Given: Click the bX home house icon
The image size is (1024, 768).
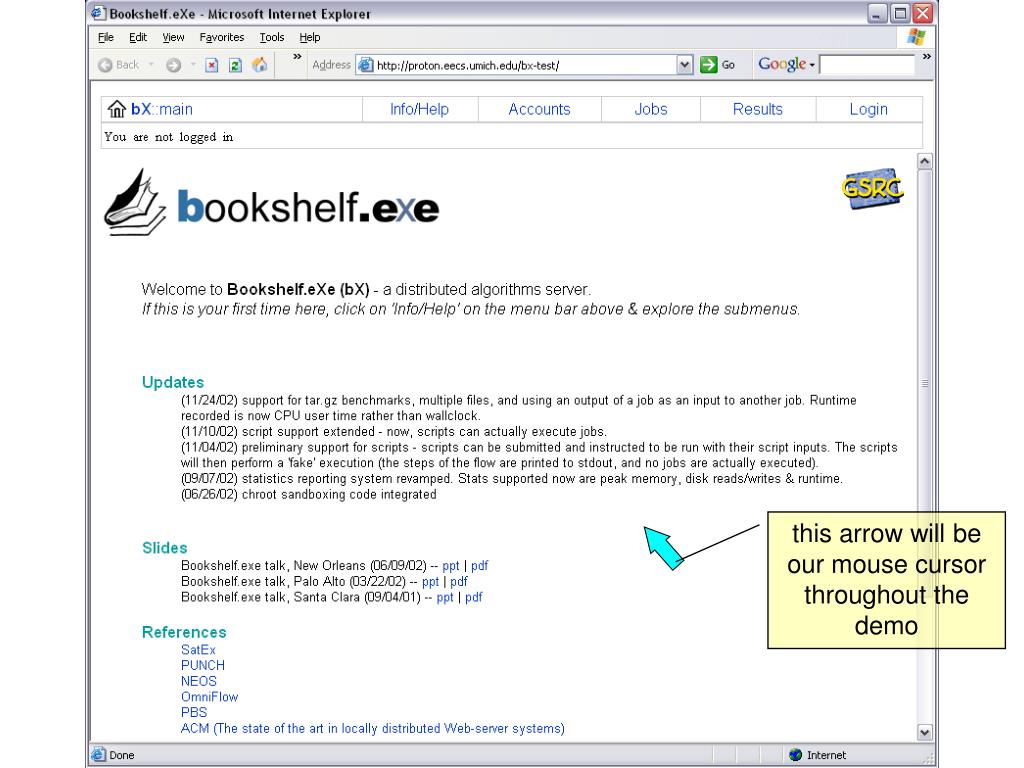Looking at the screenshot, I should [117, 109].
